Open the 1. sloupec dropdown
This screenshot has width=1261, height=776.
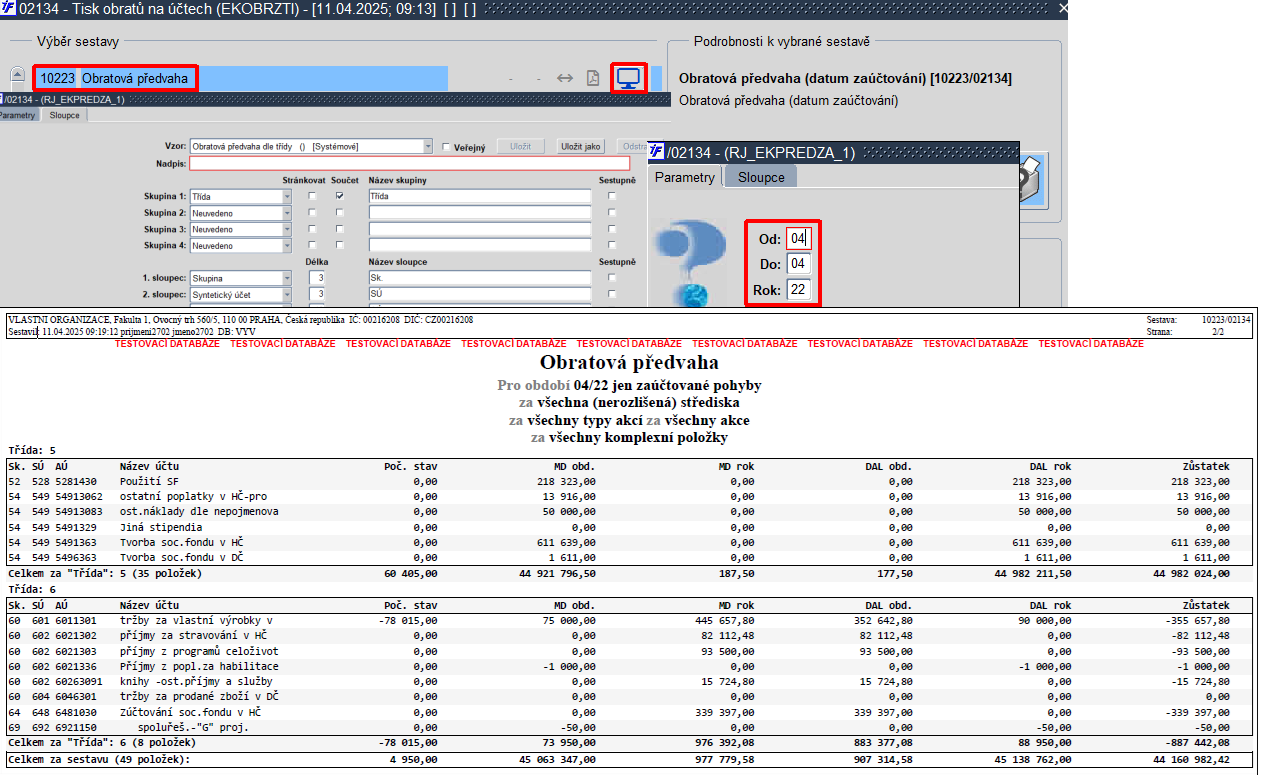pos(287,278)
